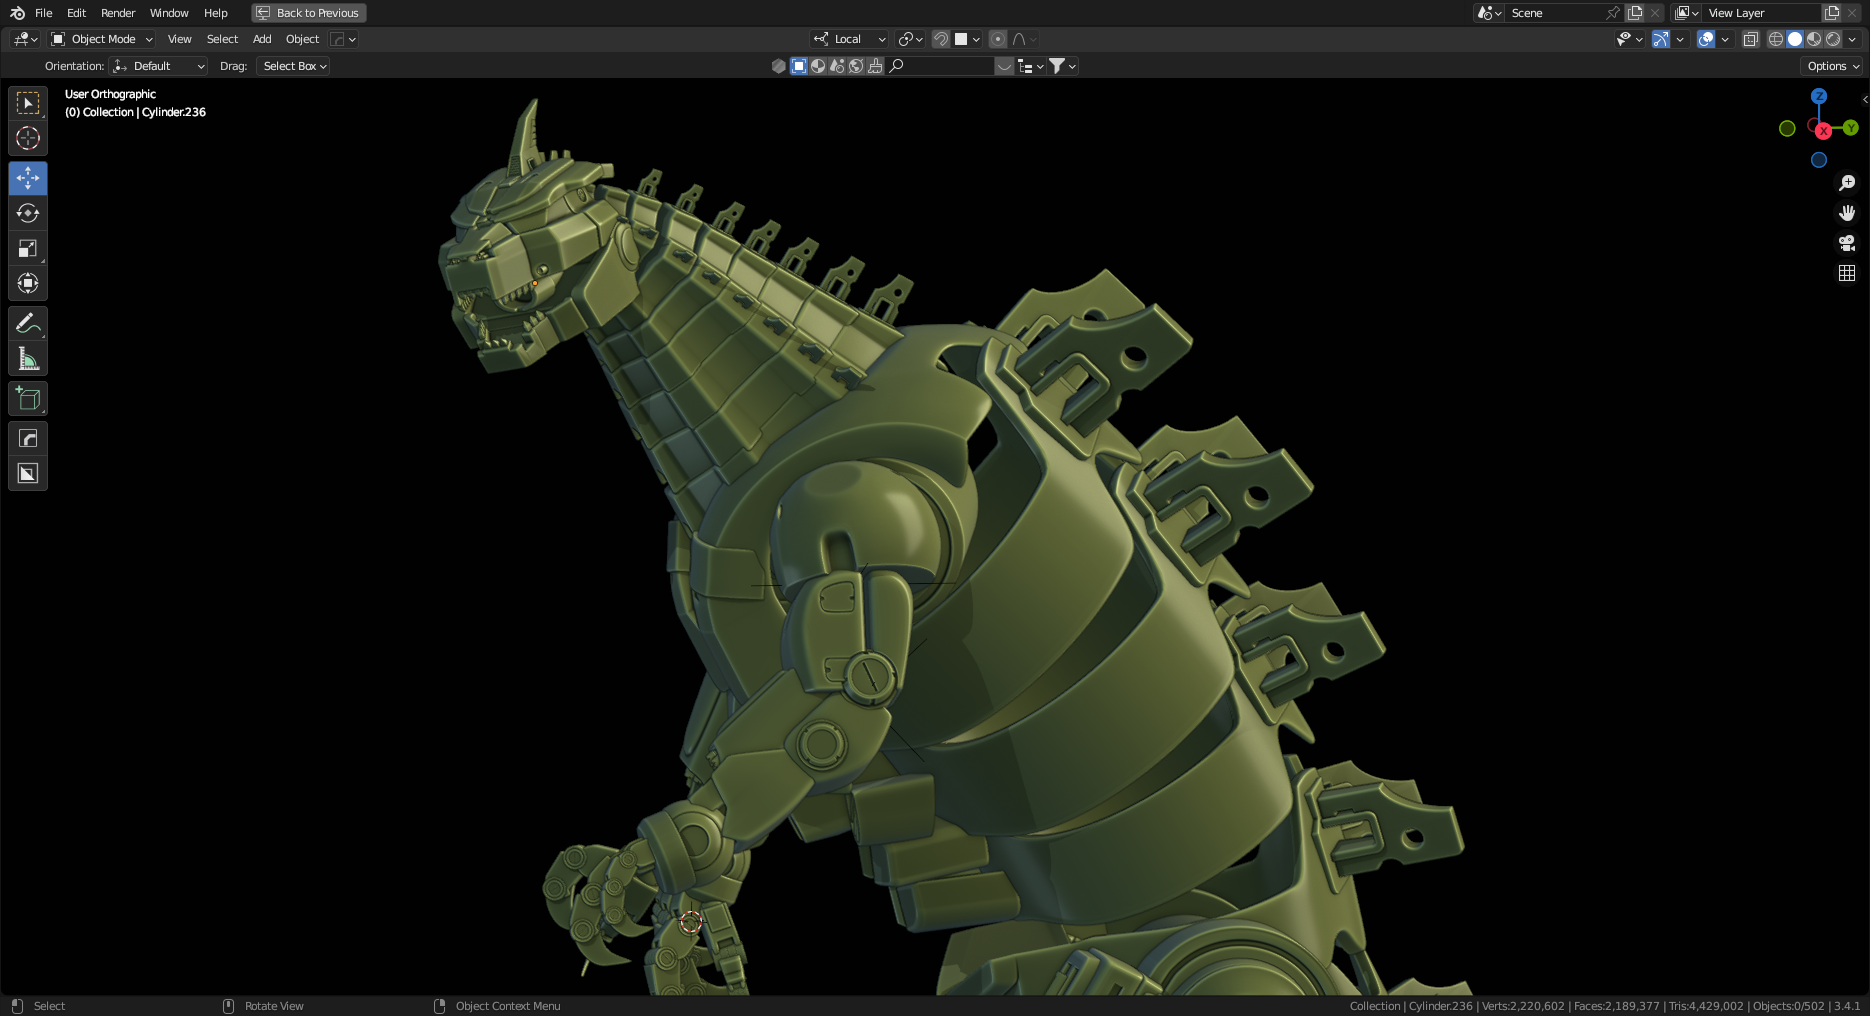Click the Blender logo menu icon
Image resolution: width=1870 pixels, height=1016 pixels.
click(17, 13)
